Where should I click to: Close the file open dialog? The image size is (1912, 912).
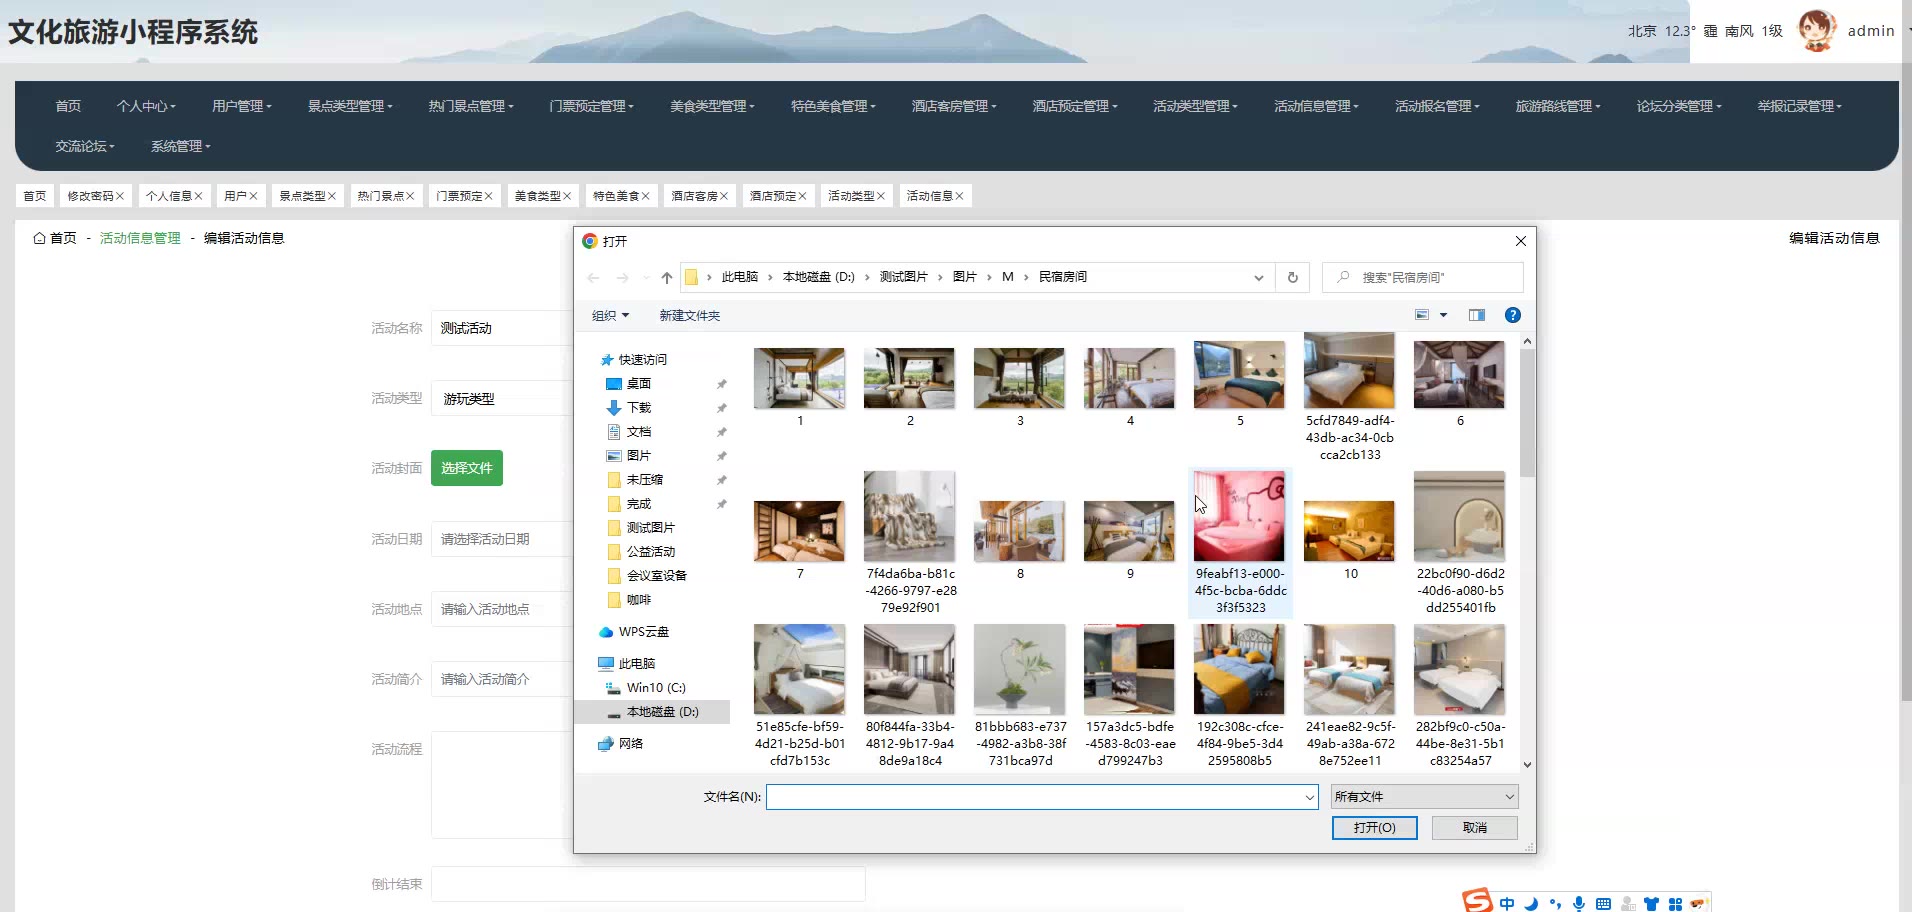pos(1520,241)
